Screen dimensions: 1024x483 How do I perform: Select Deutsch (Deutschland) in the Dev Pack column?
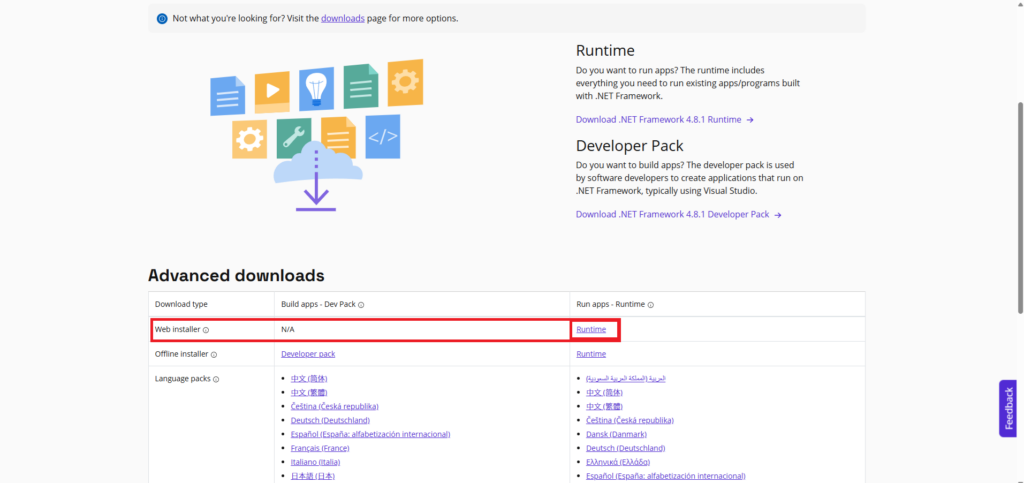point(330,420)
